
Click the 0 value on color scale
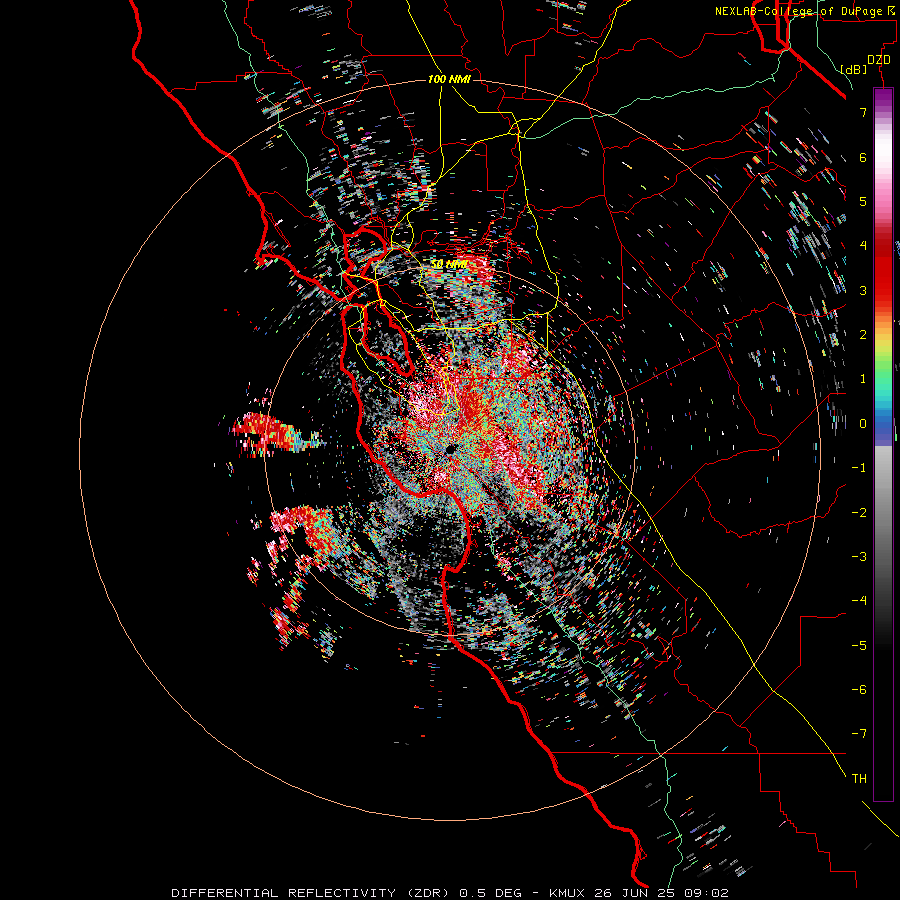click(x=863, y=424)
